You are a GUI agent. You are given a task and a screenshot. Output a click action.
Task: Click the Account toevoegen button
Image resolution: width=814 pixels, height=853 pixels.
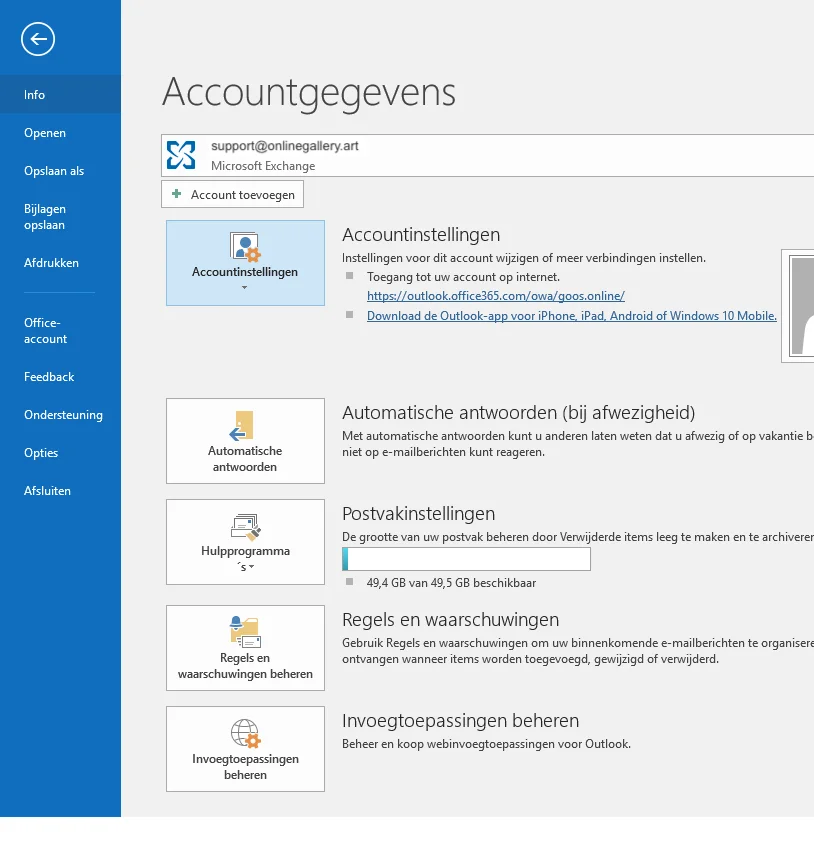(232, 194)
